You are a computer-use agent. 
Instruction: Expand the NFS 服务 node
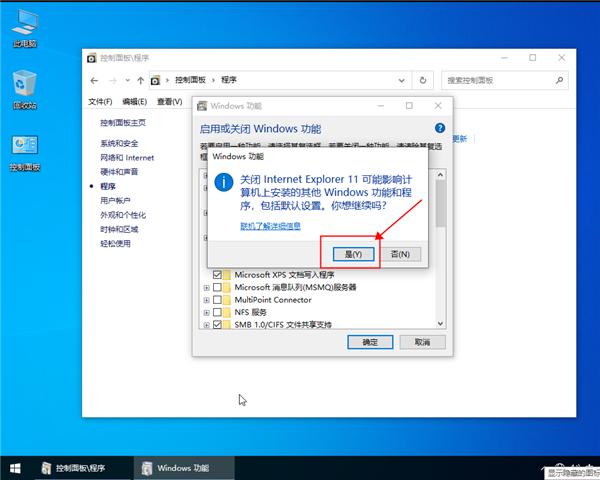(x=206, y=313)
